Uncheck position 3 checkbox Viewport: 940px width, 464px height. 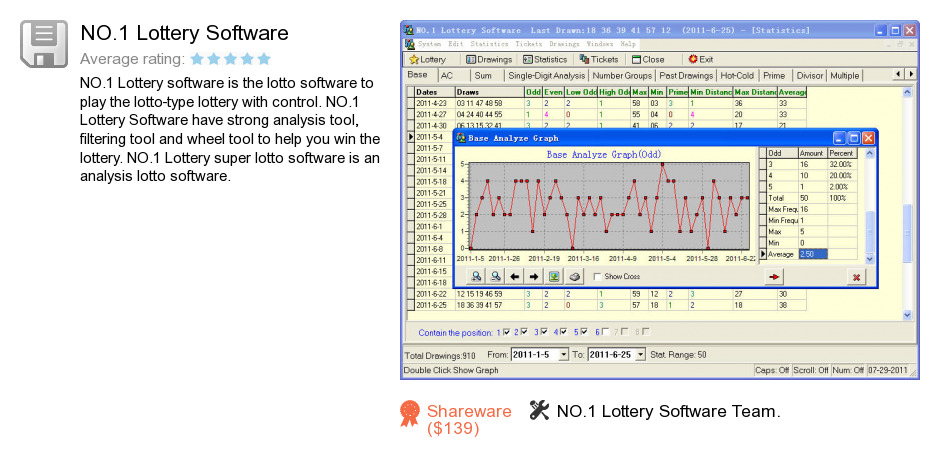click(544, 332)
